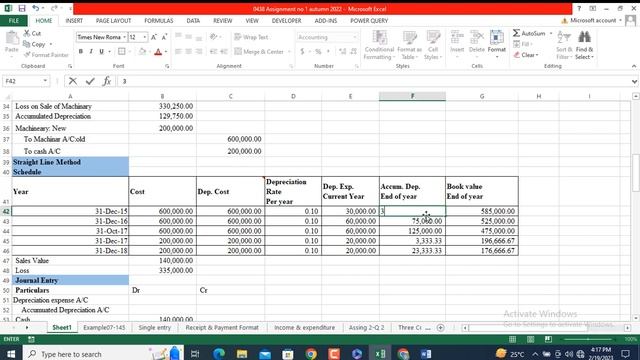The width and height of the screenshot is (640, 360).
Task: Confirm entry with formula bar checkmark
Action: tap(90, 81)
